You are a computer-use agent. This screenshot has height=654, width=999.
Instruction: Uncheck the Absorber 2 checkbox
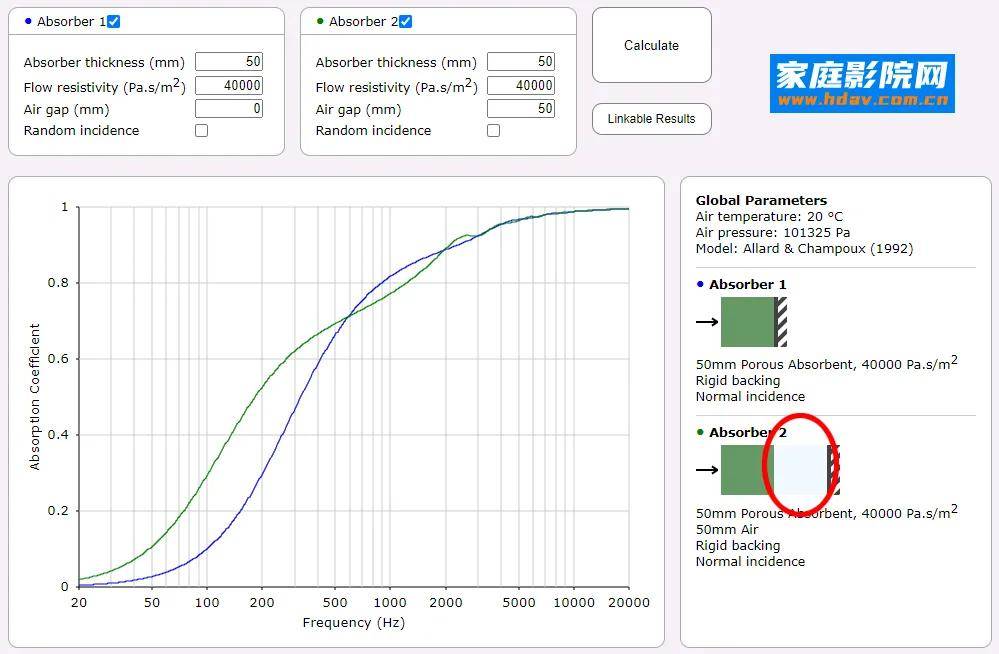click(405, 22)
